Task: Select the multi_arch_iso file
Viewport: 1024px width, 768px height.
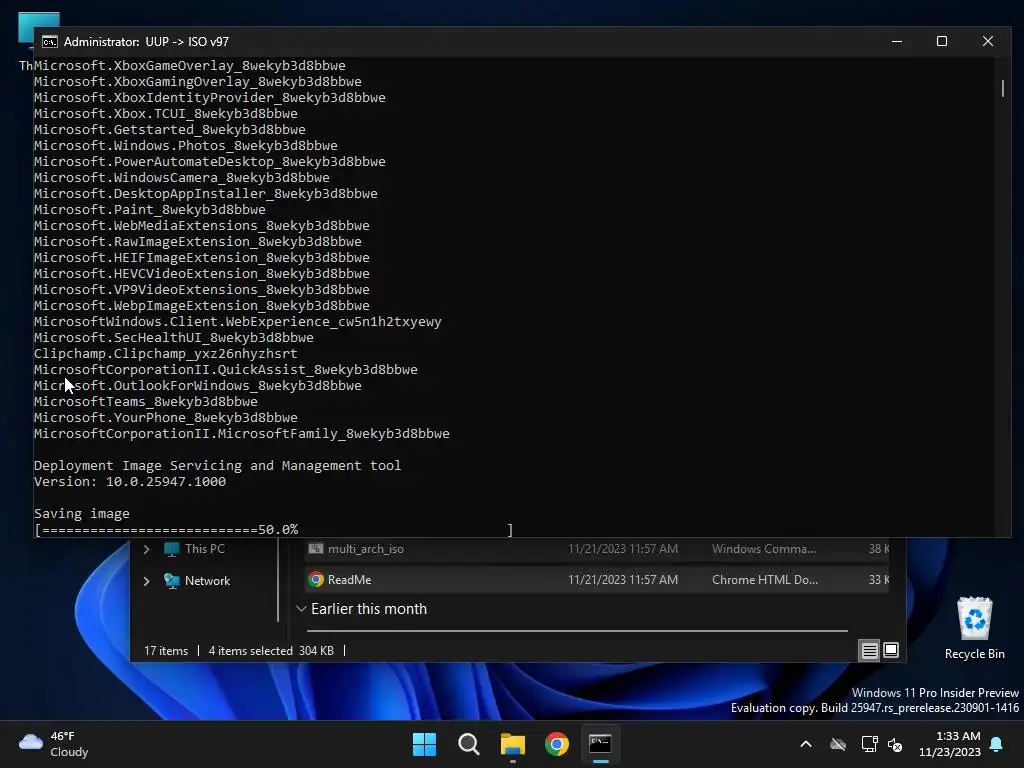Action: coord(597,549)
